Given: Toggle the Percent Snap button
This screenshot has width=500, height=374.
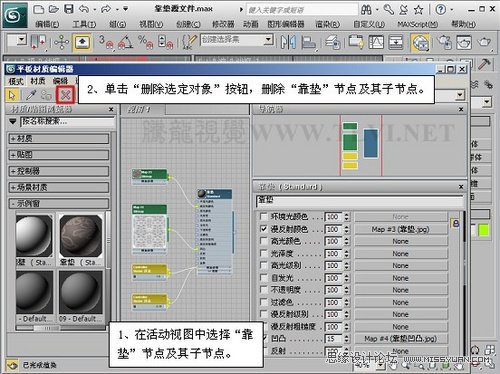Looking at the screenshot, I should (x=145, y=42).
